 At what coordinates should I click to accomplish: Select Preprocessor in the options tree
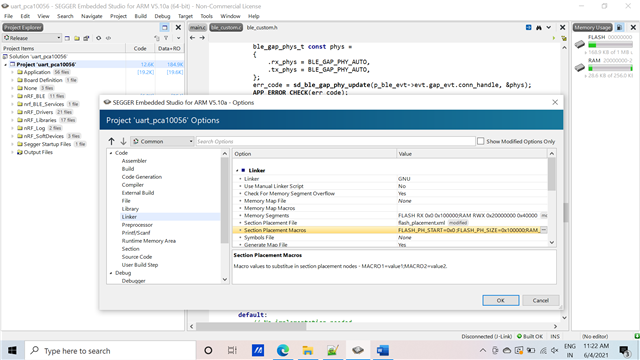(x=137, y=225)
